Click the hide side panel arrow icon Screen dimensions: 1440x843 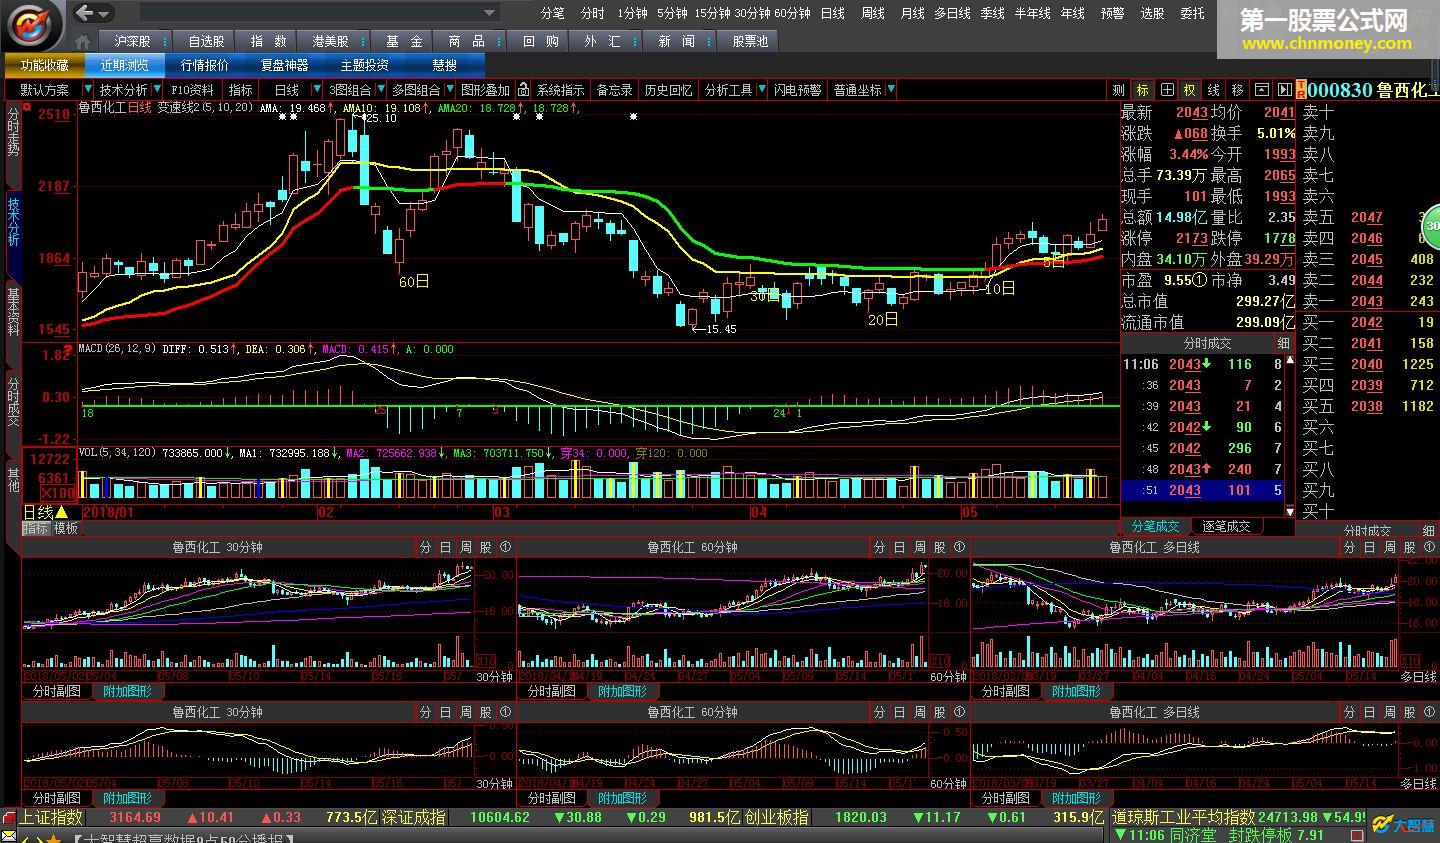[1284, 90]
